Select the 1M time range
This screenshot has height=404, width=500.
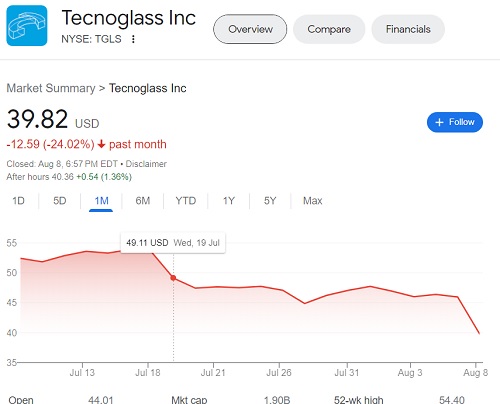click(101, 201)
